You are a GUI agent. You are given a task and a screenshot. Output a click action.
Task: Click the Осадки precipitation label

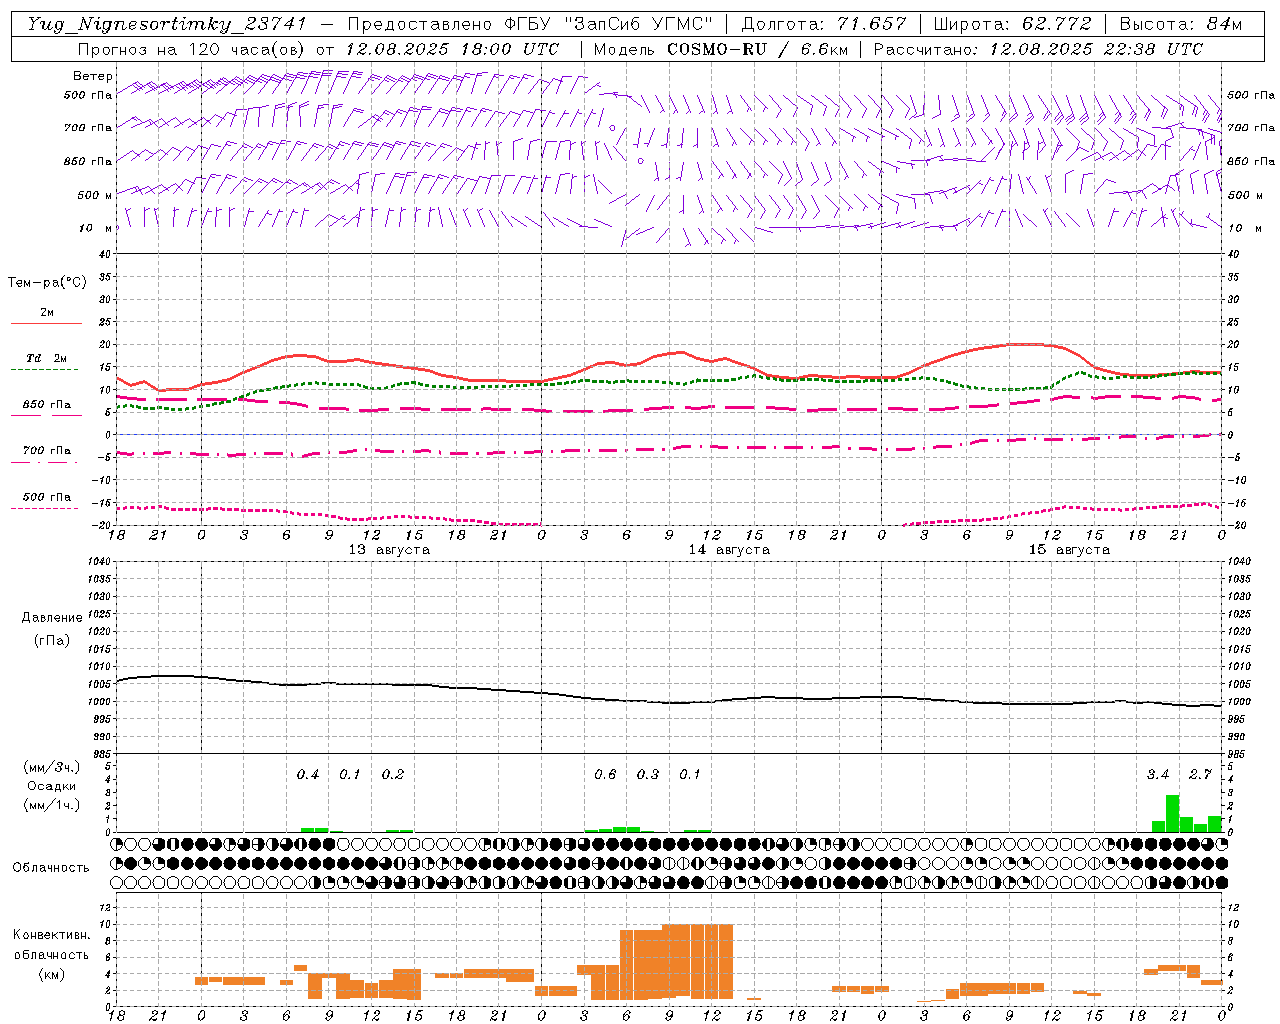(x=52, y=786)
